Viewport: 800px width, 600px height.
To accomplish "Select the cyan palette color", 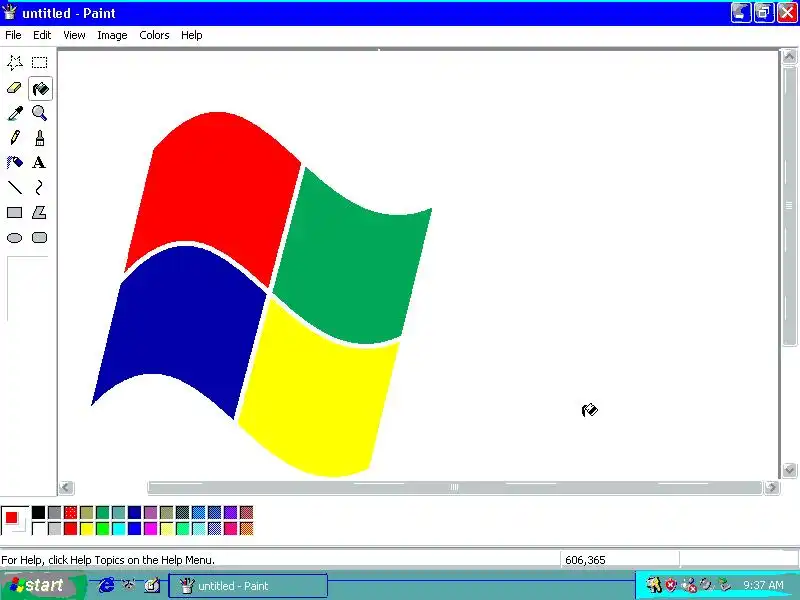I will pyautogui.click(x=118, y=528).
